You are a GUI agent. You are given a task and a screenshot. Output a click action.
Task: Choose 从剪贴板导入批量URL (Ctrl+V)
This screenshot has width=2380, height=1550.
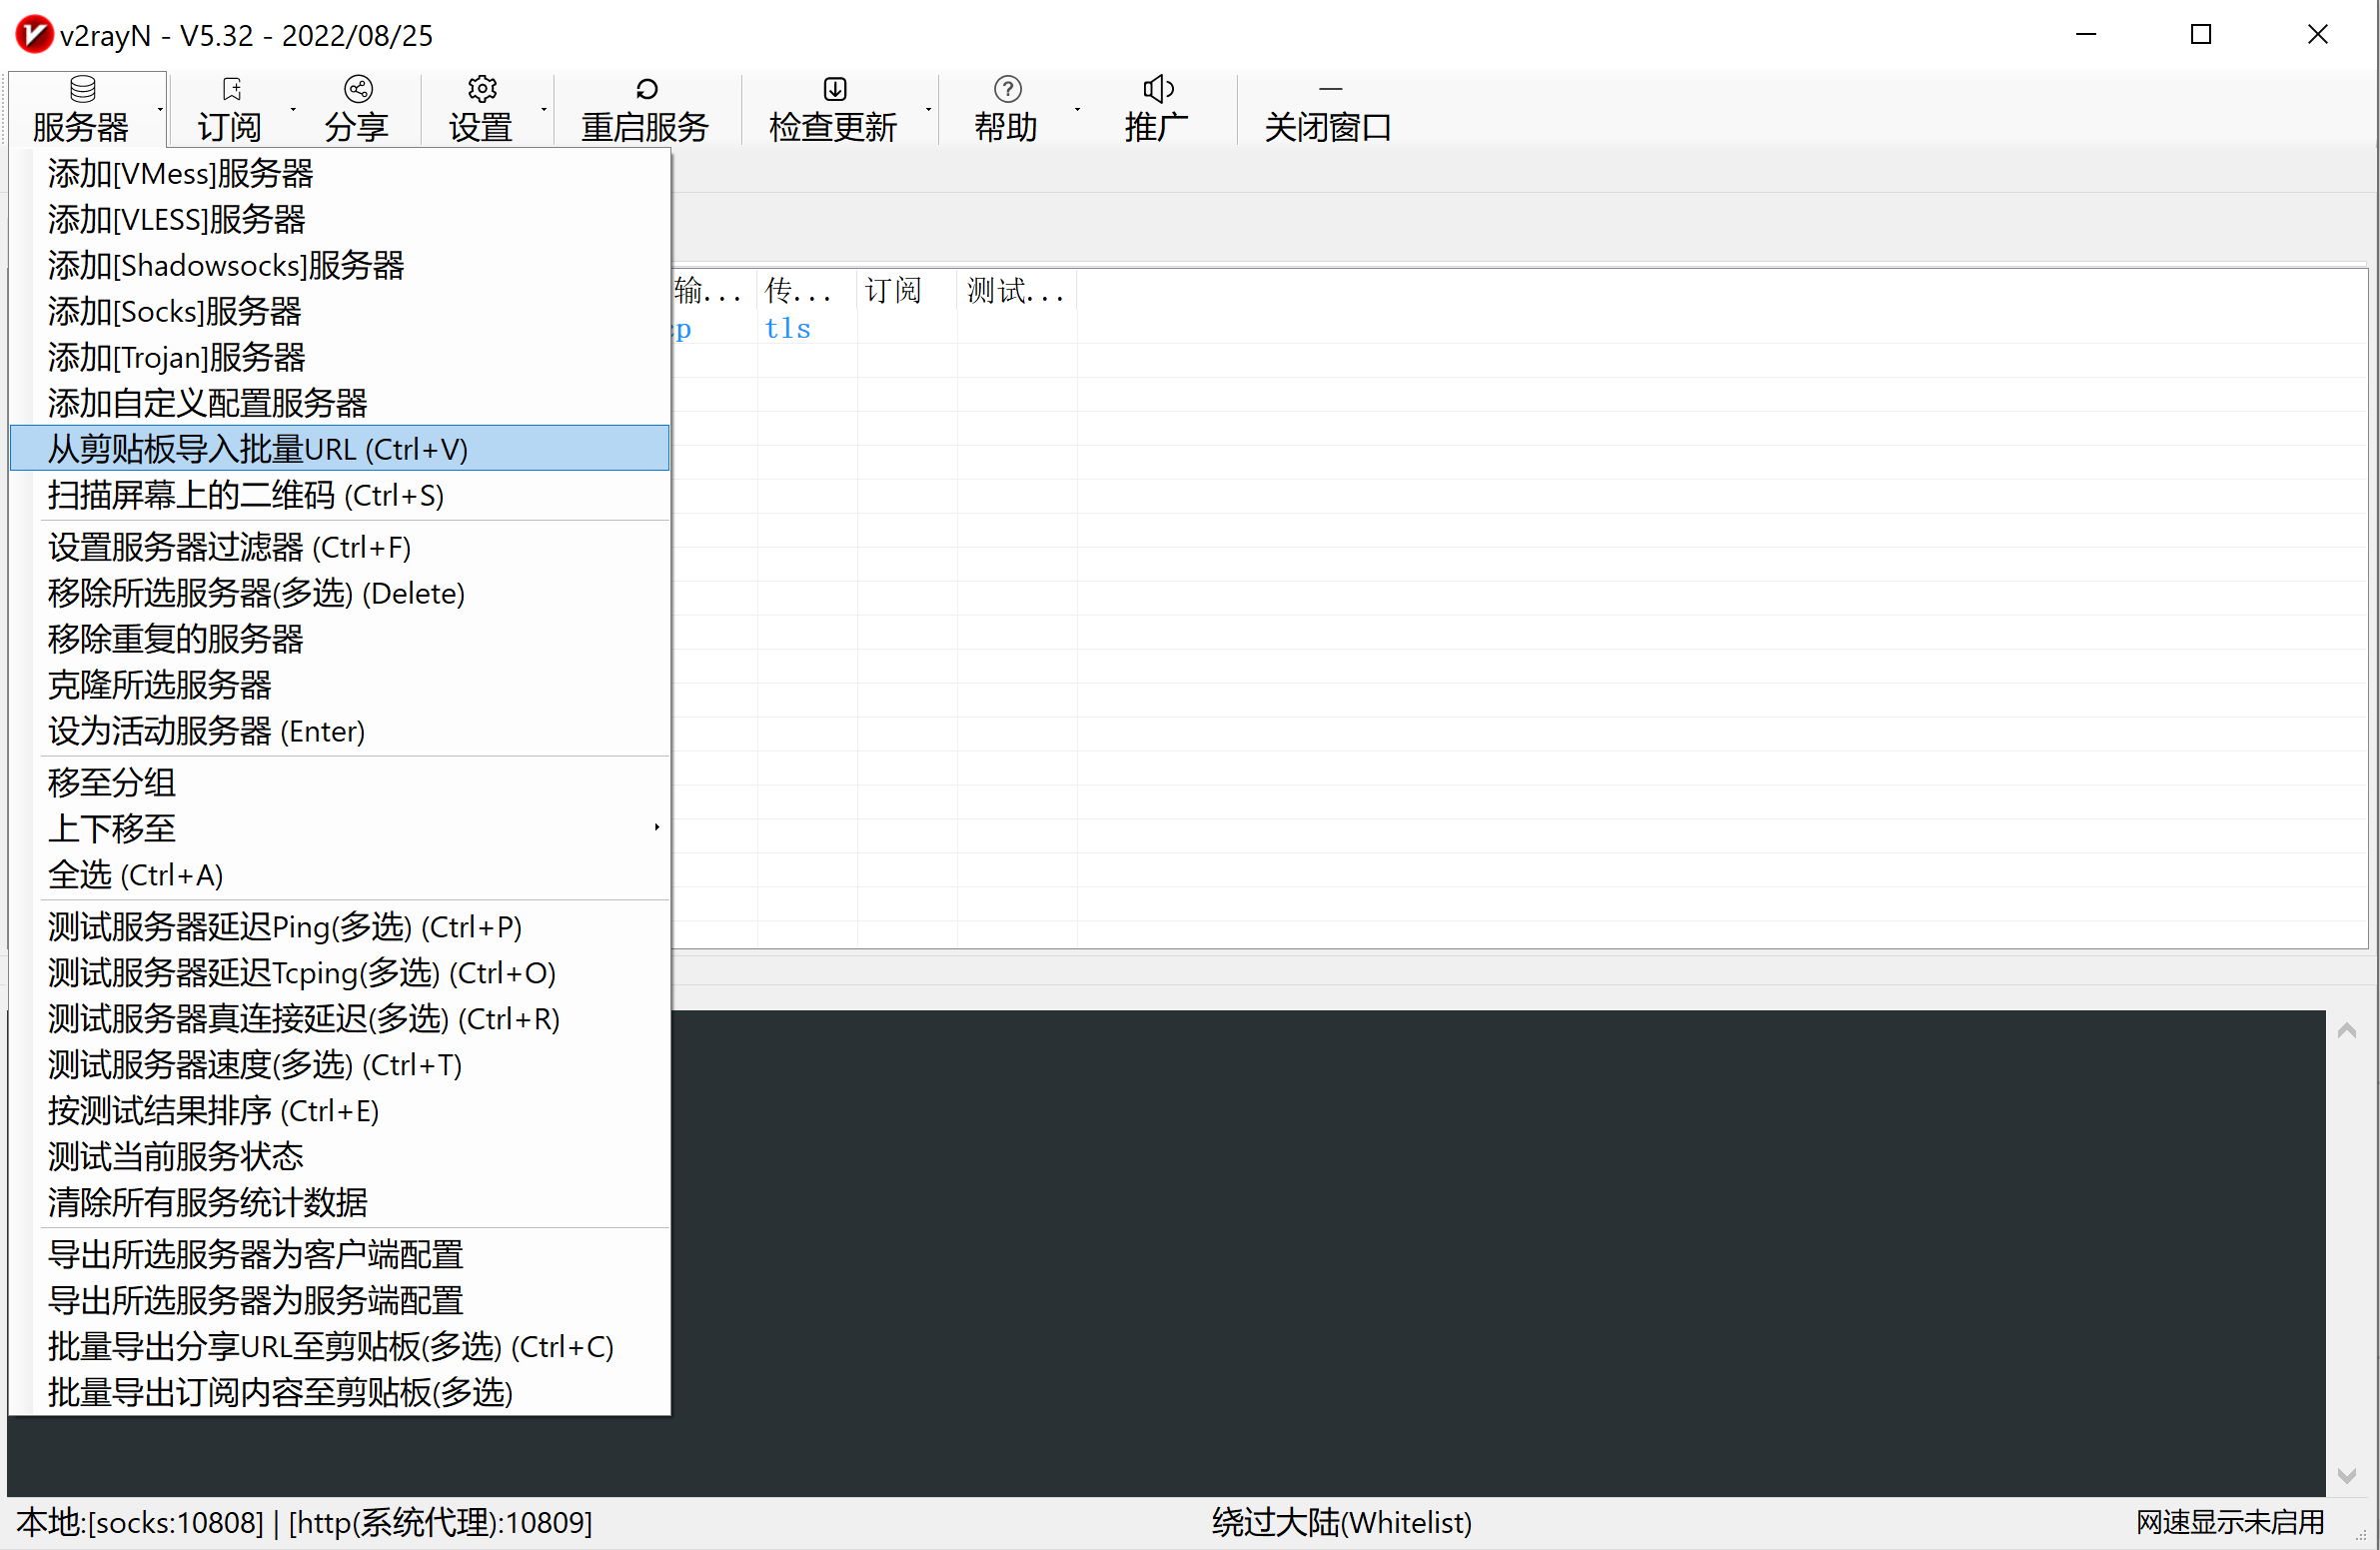pos(340,449)
